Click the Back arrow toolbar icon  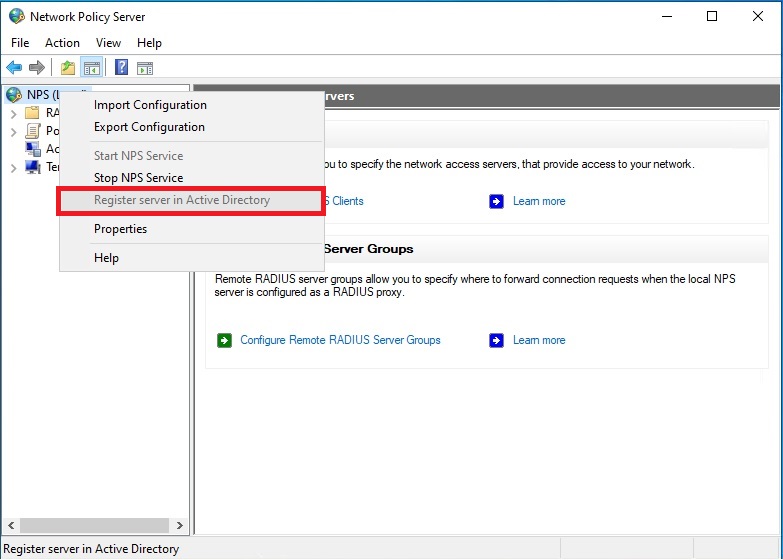point(14,67)
